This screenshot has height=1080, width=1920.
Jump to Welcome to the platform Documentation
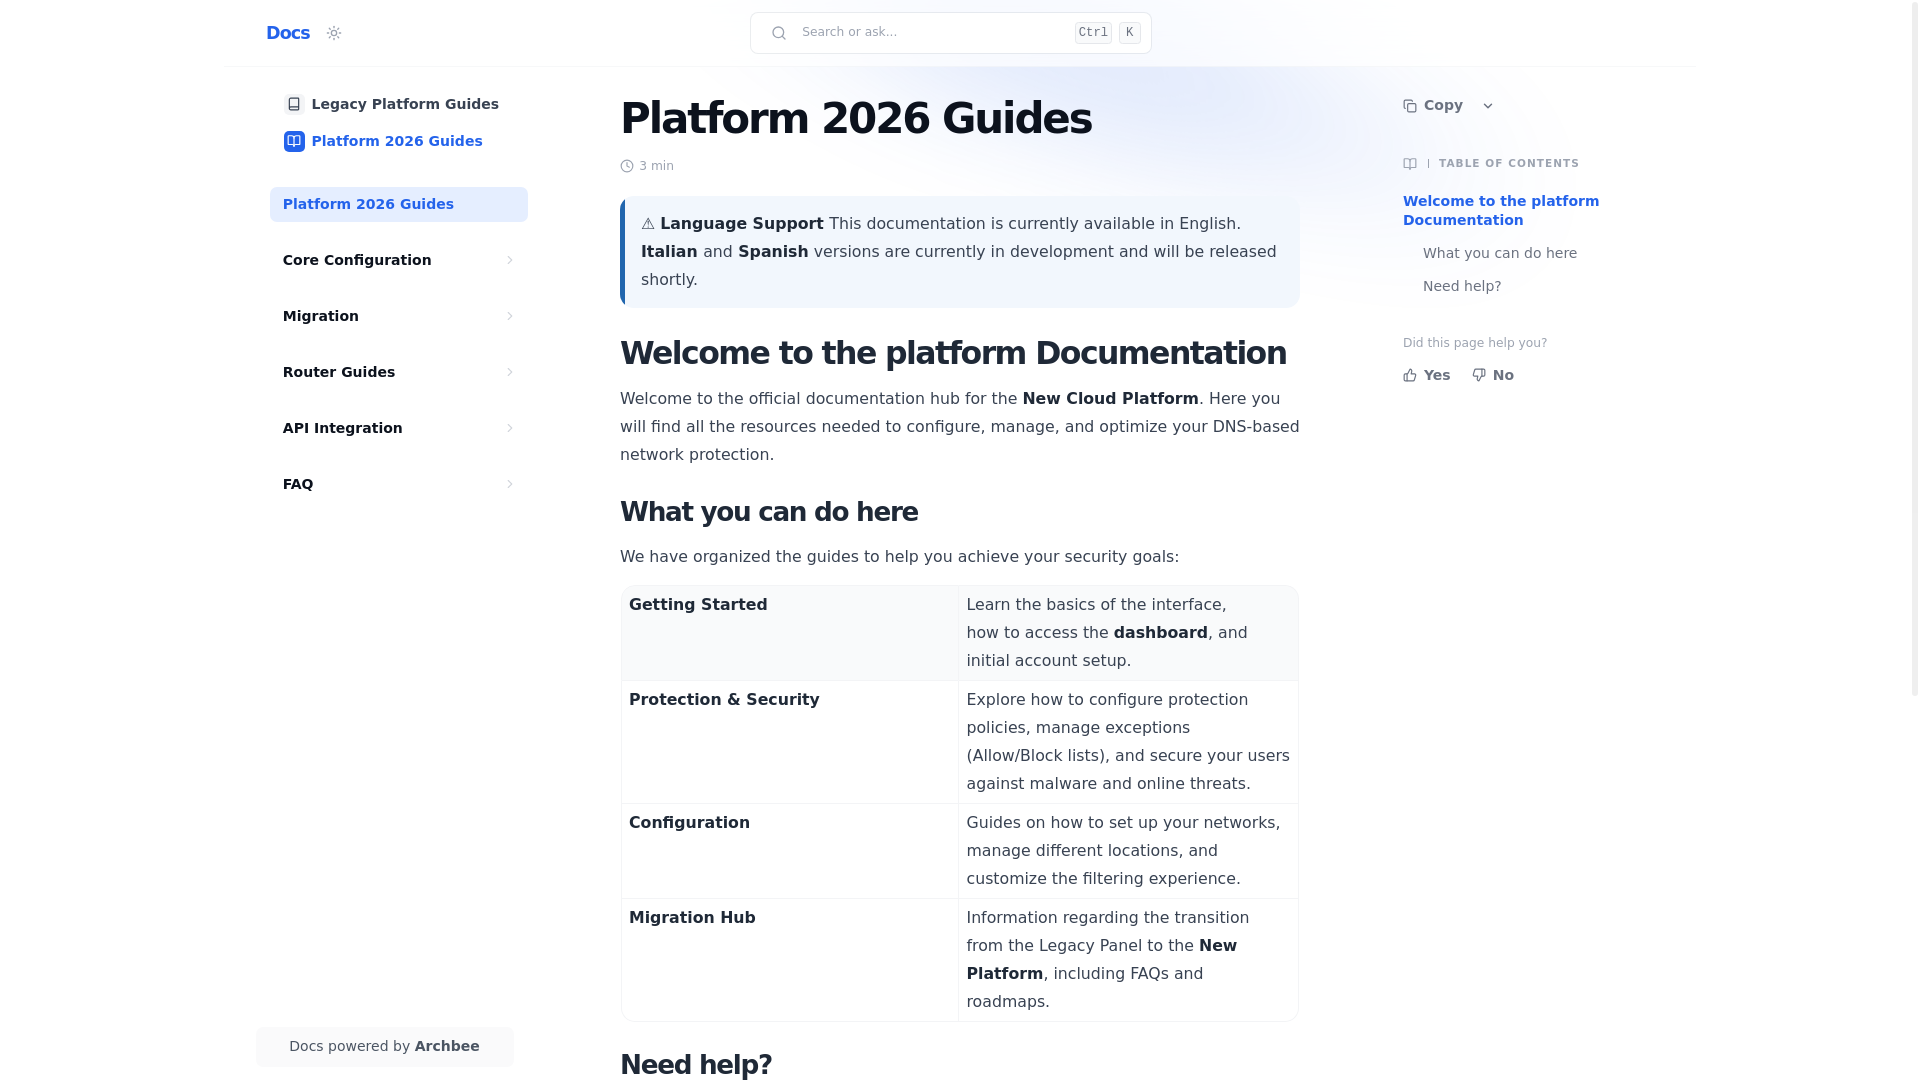coord(1501,211)
